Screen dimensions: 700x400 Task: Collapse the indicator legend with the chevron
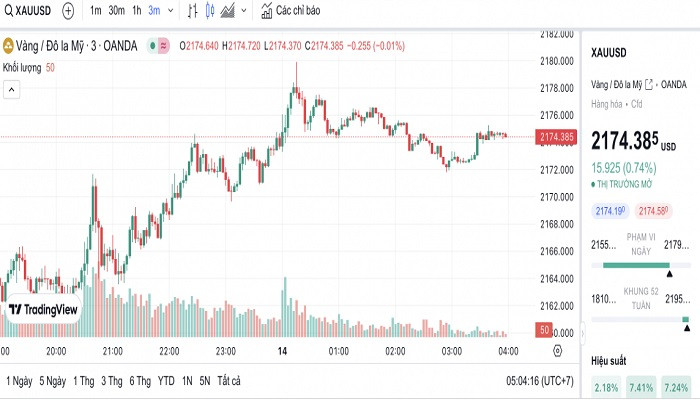coord(9,89)
